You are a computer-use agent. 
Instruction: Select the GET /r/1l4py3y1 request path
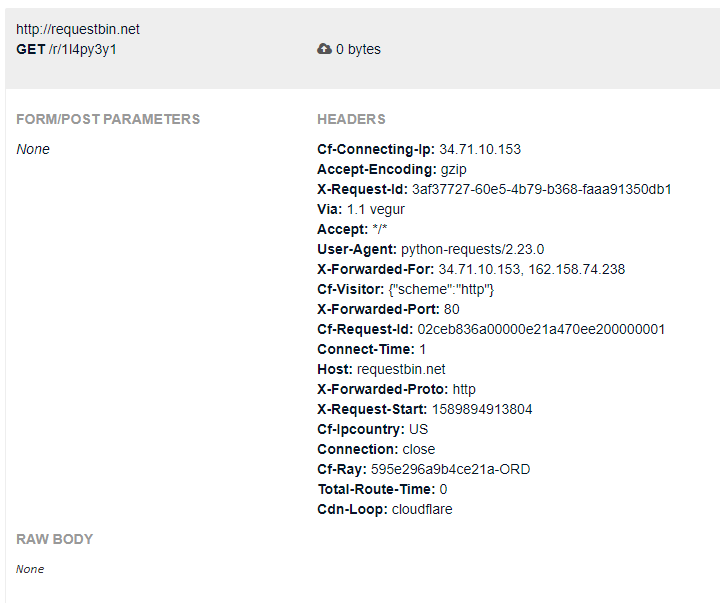point(66,50)
